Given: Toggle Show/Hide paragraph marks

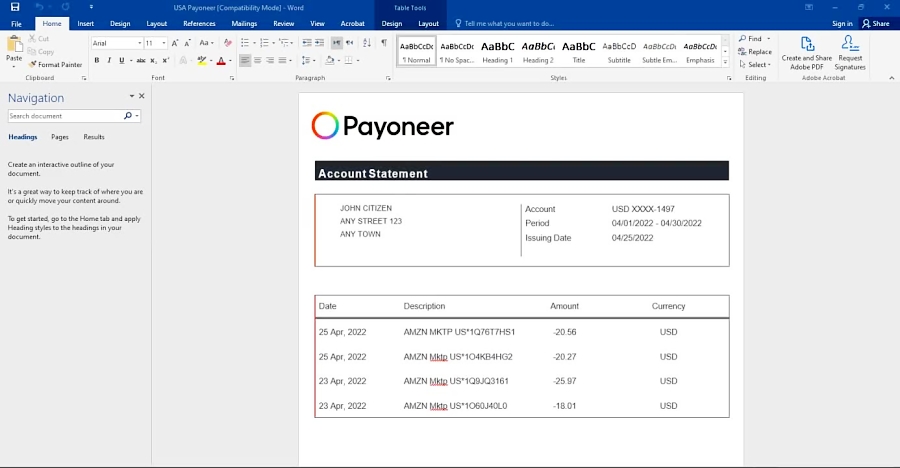Looking at the screenshot, I should coord(384,43).
